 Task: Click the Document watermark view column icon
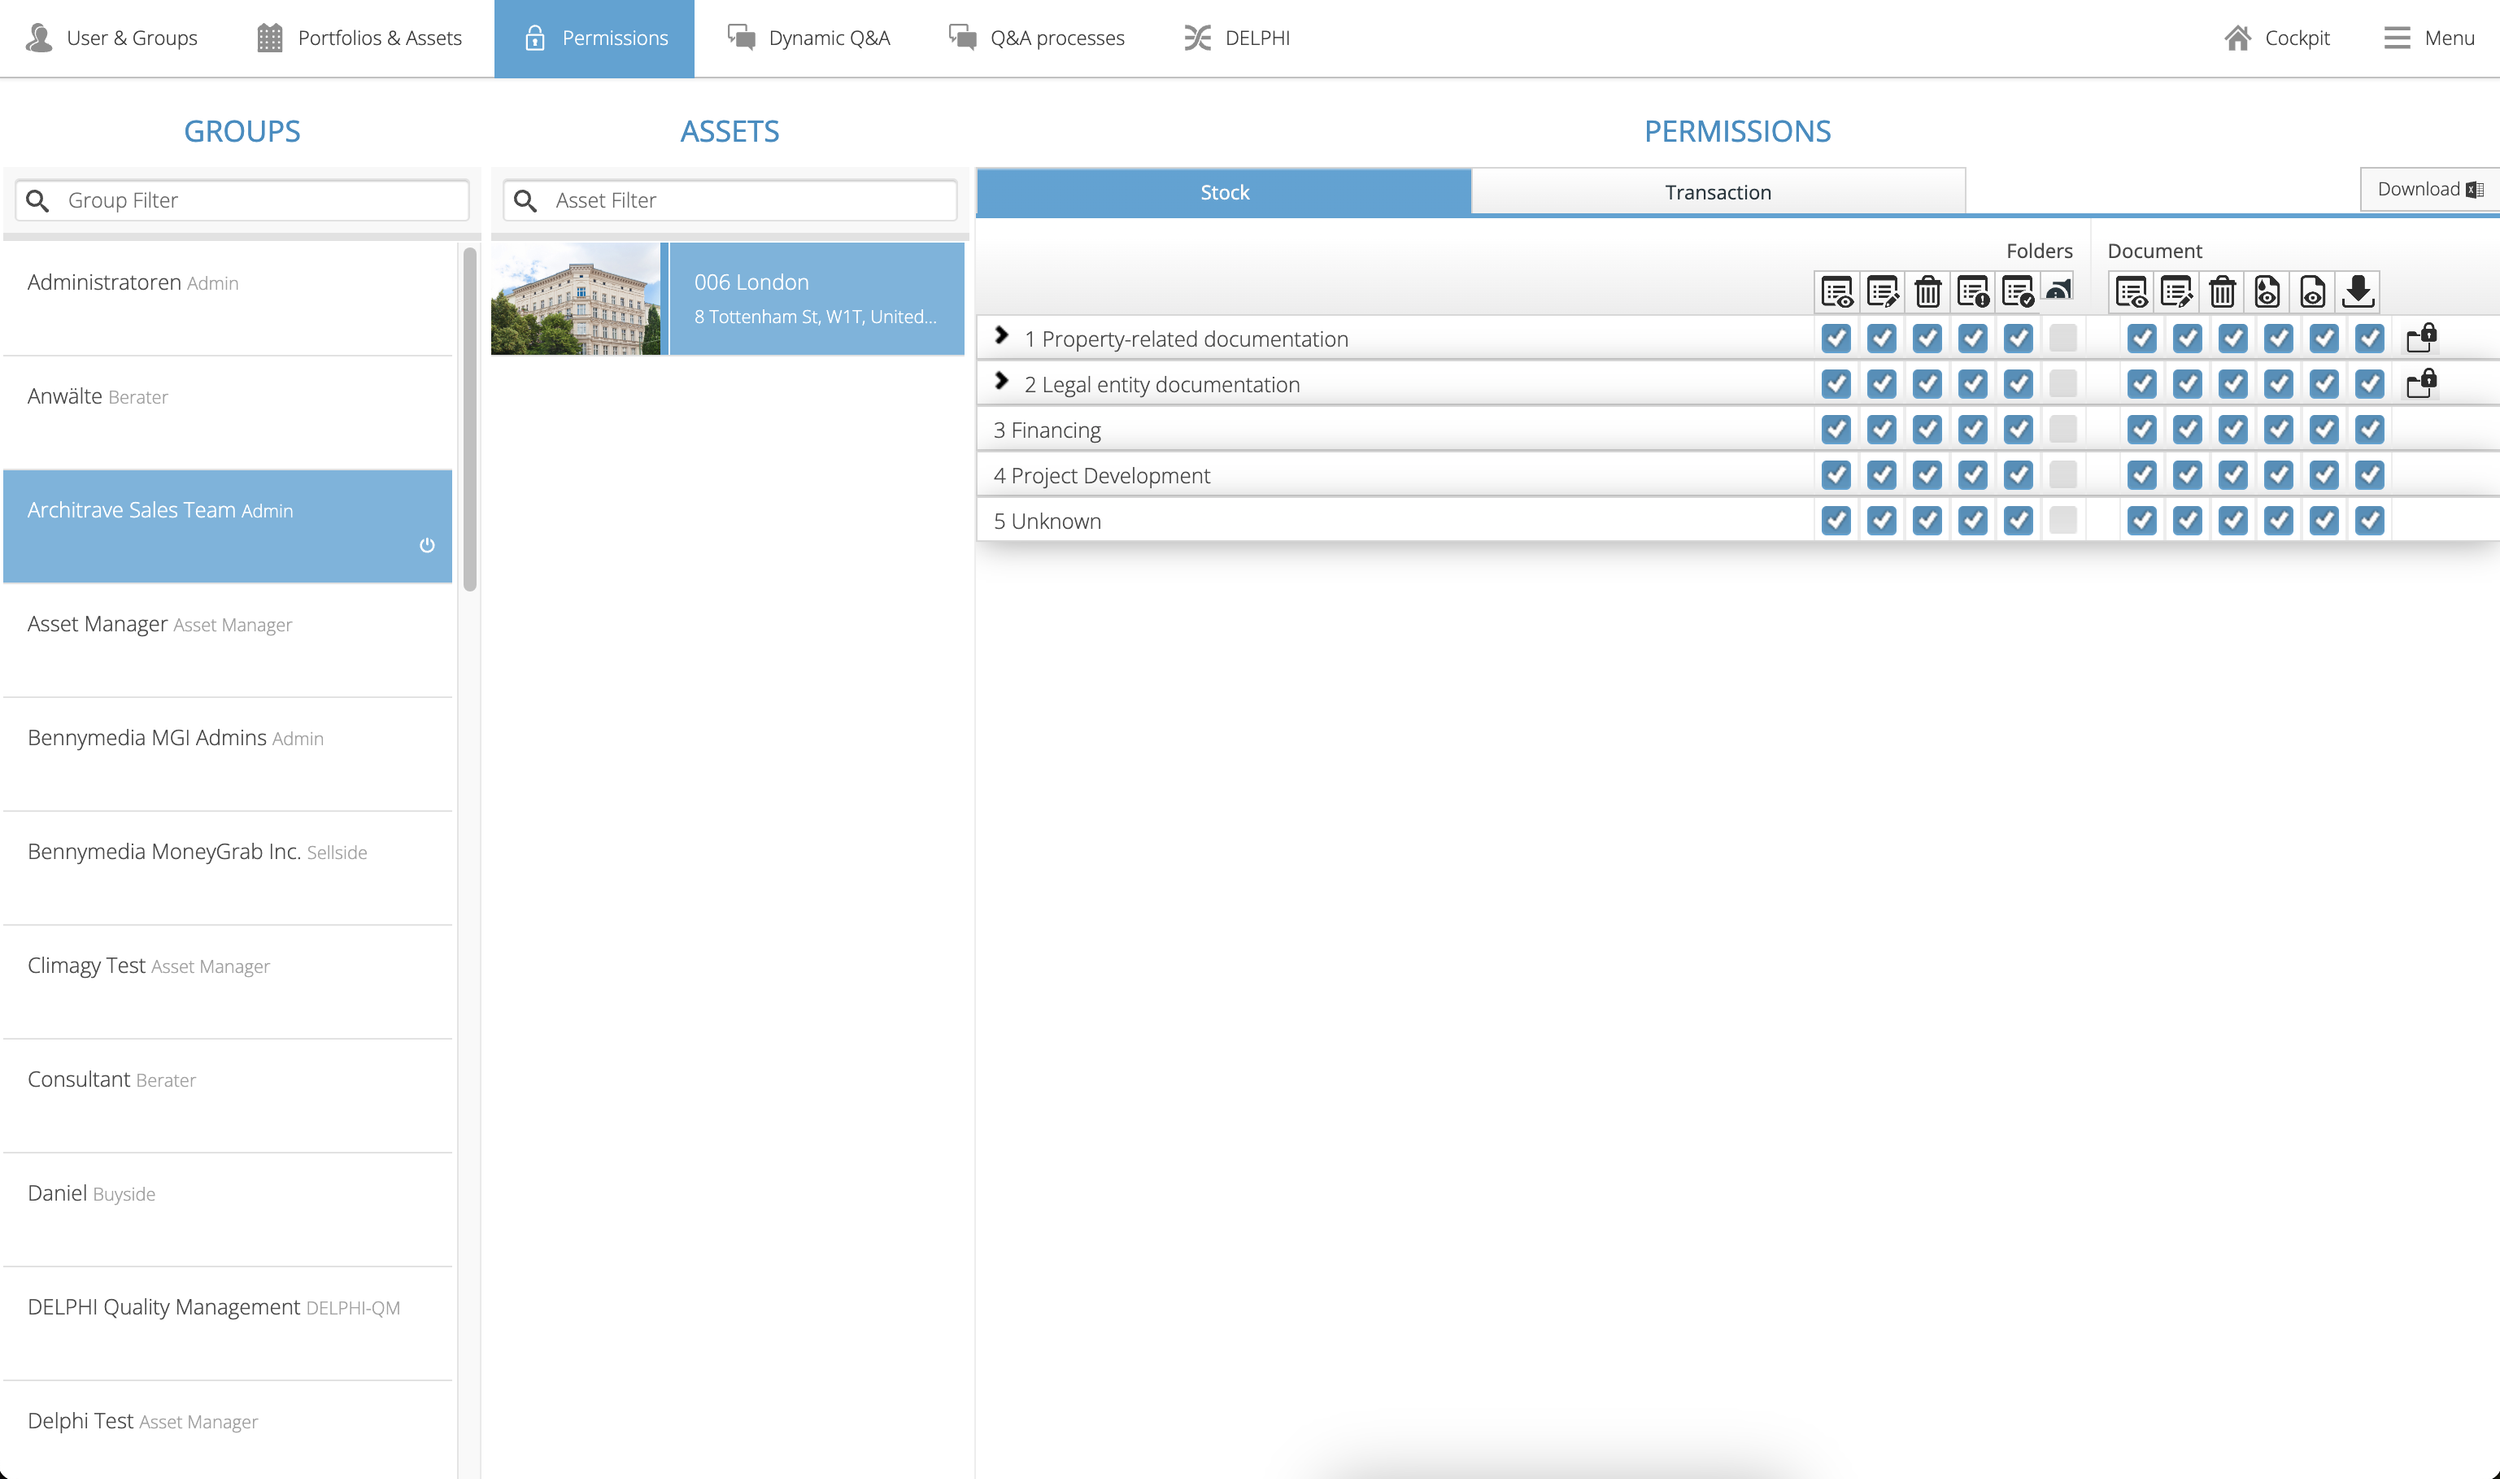[x=2267, y=292]
